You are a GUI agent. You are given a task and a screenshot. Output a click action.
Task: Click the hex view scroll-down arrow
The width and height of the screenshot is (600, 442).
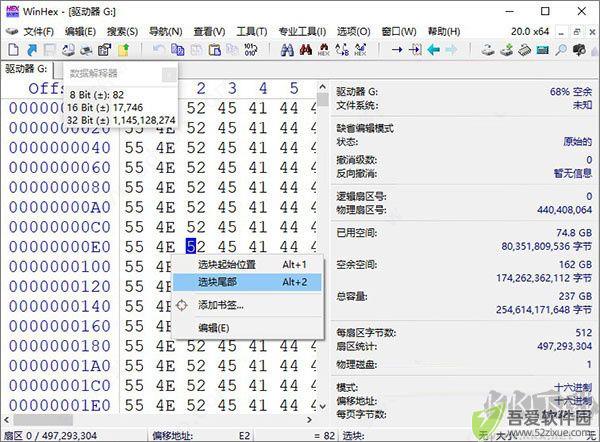click(x=323, y=406)
